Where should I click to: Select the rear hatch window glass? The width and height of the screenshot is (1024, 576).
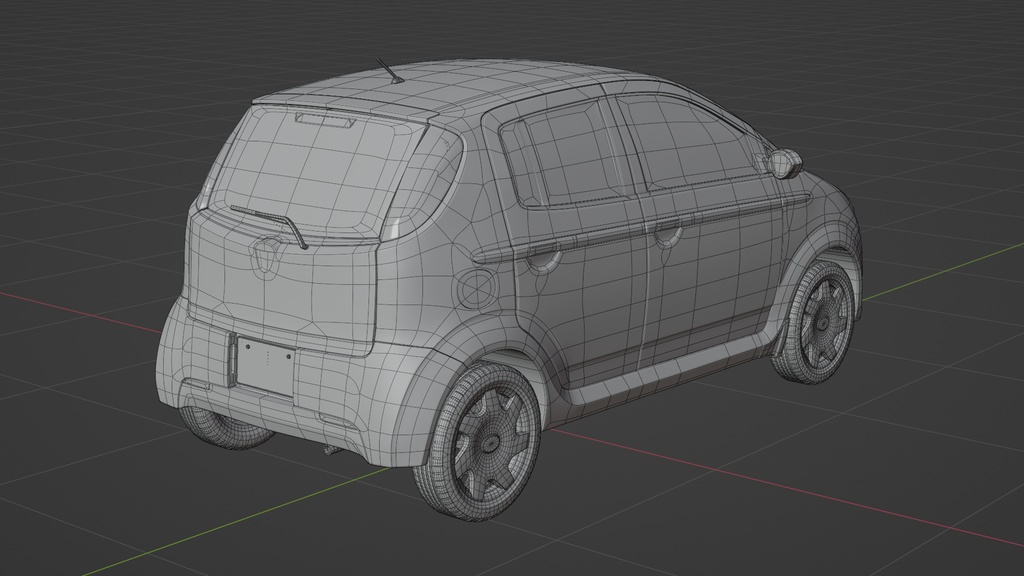(310, 170)
